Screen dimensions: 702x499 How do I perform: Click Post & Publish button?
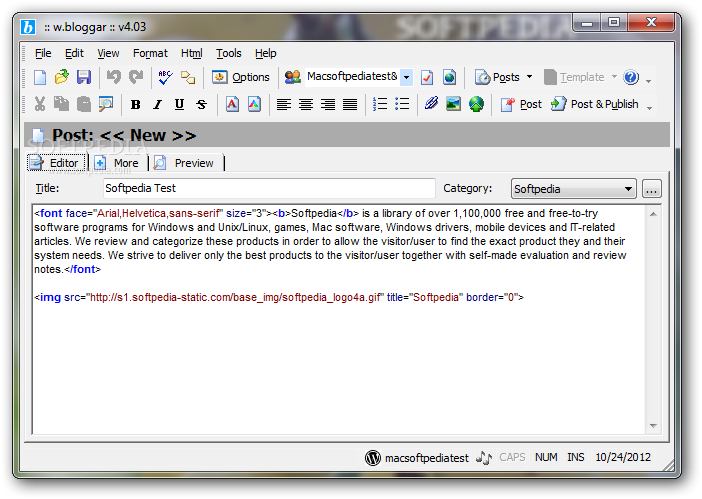(x=595, y=104)
